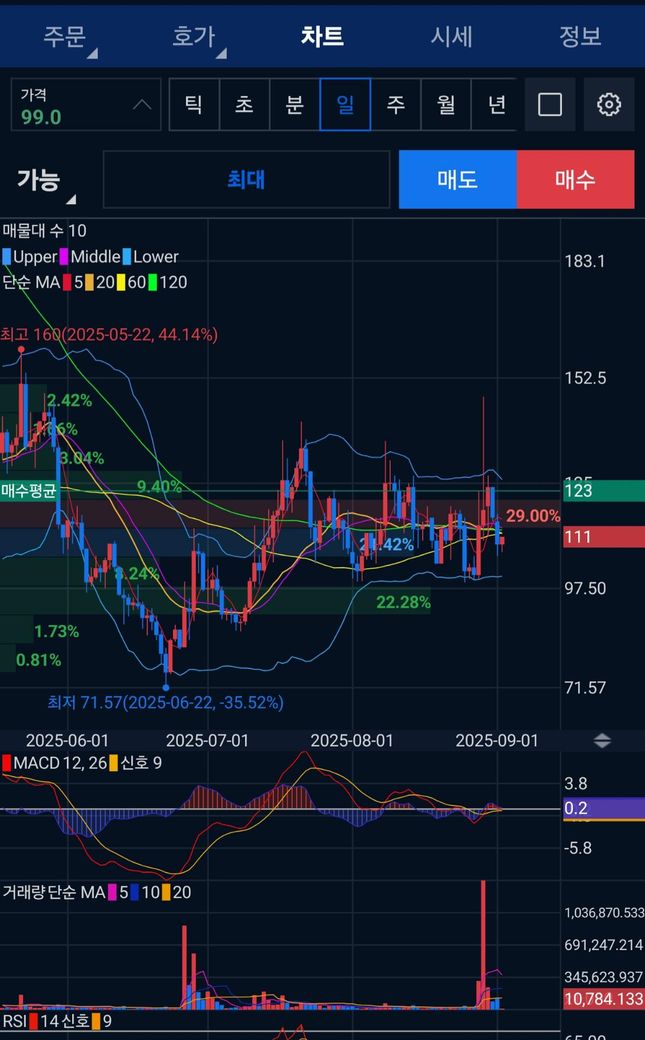The height and width of the screenshot is (1040, 645).
Task: Tap the green MA 120 legend swatch
Action: [x=153, y=283]
